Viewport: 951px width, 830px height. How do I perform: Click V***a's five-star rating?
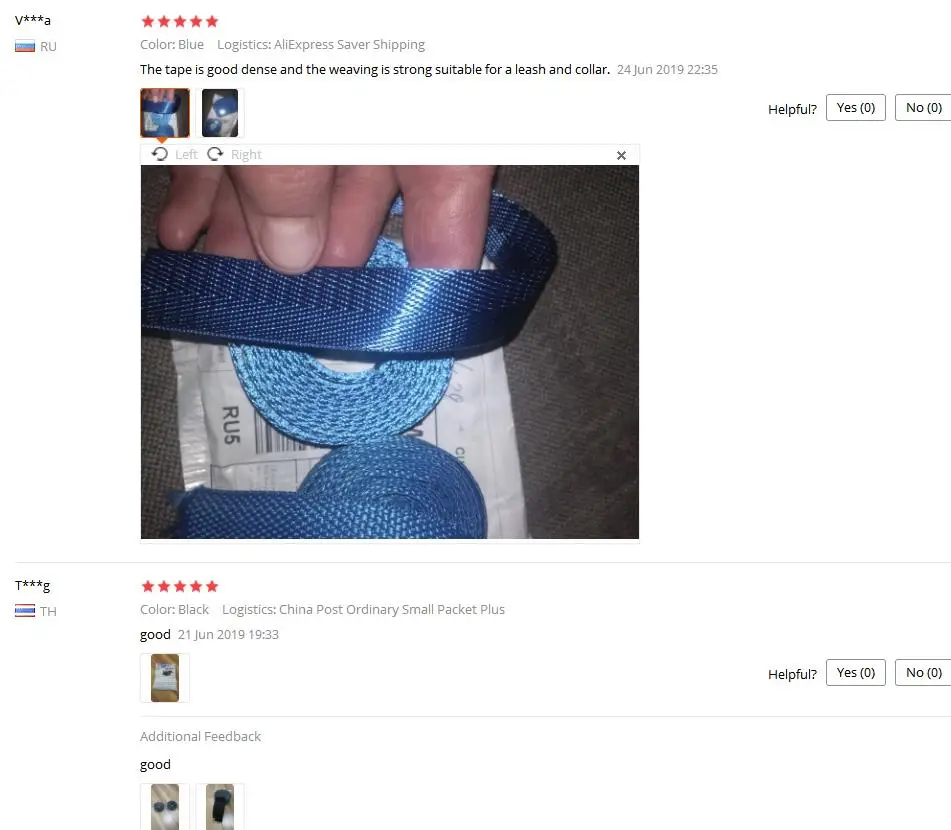pyautogui.click(x=180, y=22)
